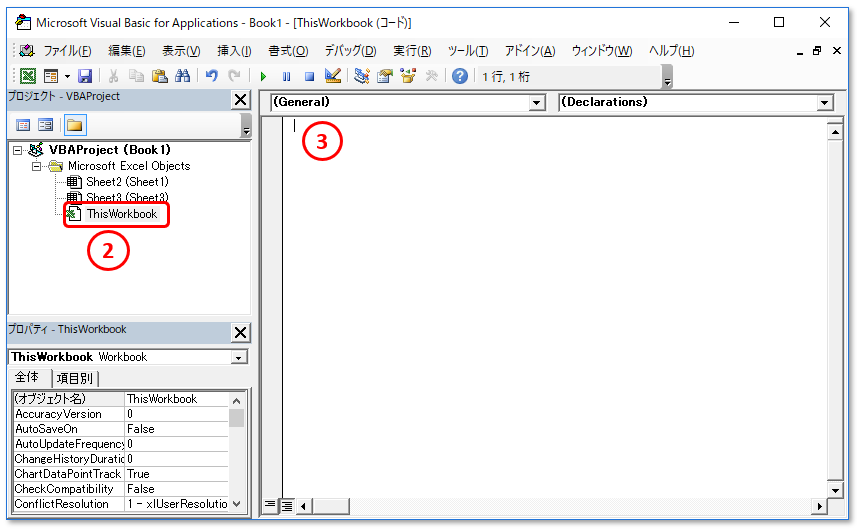Screen dimensions: 859x529
Task: Click the CheckCompatibility False value cell
Action: pyautogui.click(x=176, y=489)
